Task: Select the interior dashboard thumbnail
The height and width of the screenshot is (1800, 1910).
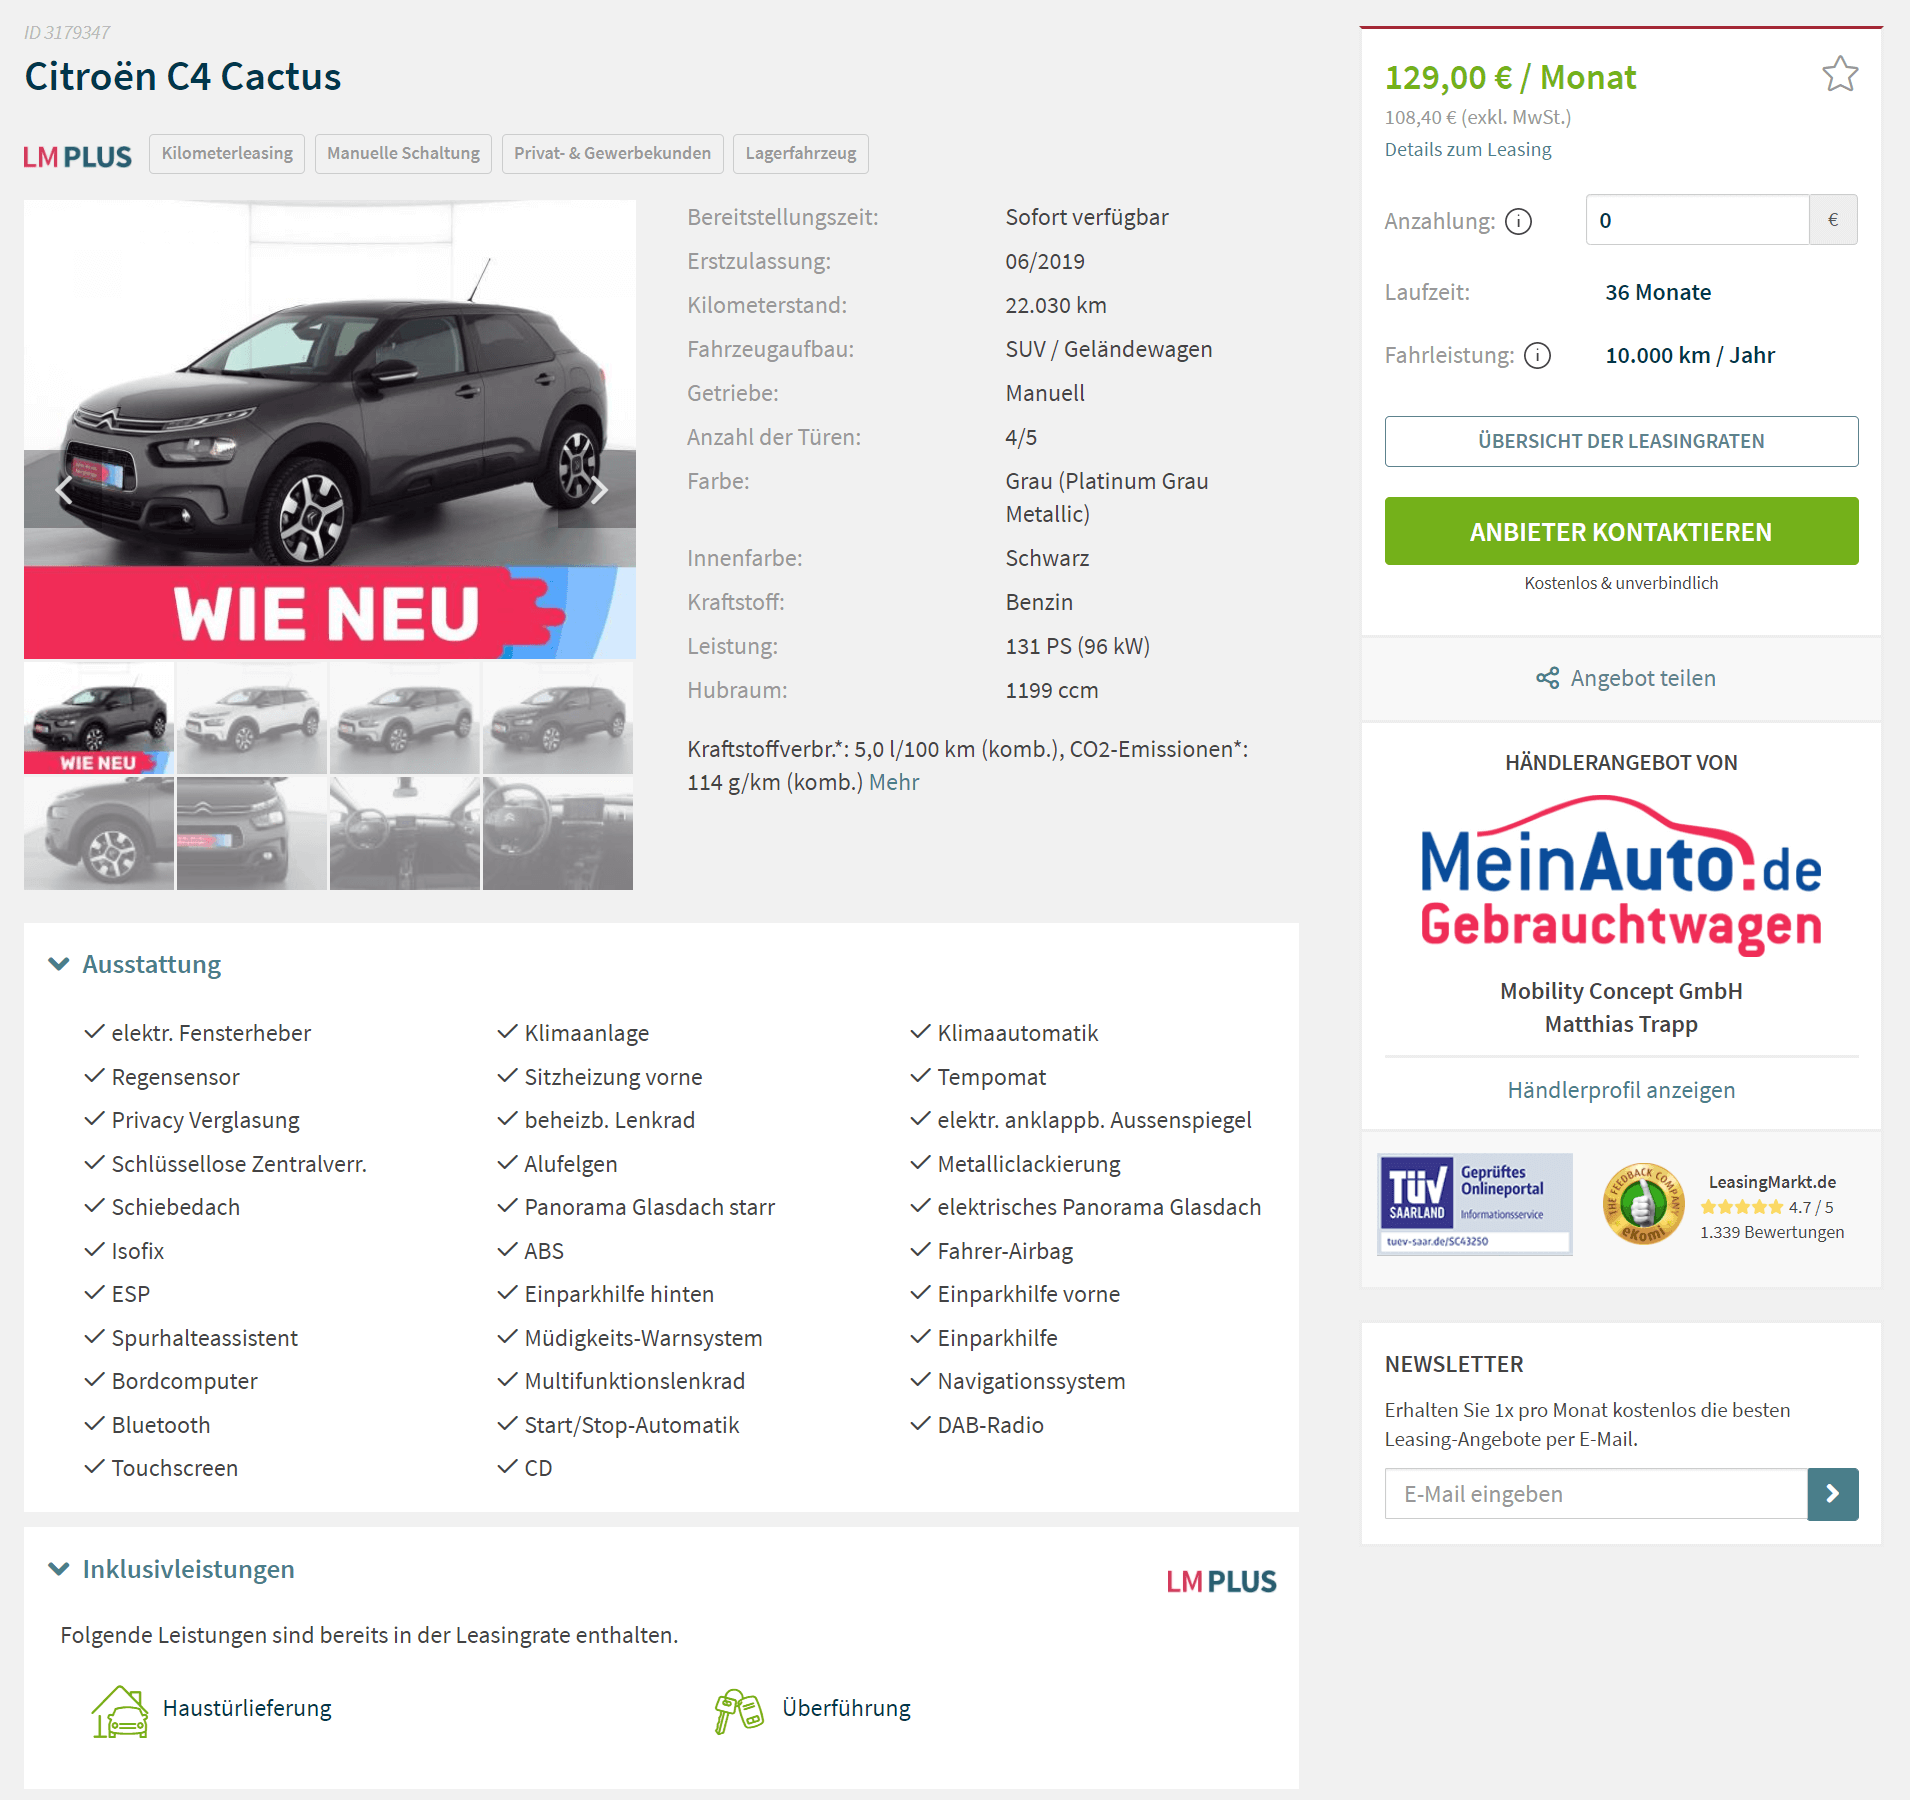Action: click(405, 834)
